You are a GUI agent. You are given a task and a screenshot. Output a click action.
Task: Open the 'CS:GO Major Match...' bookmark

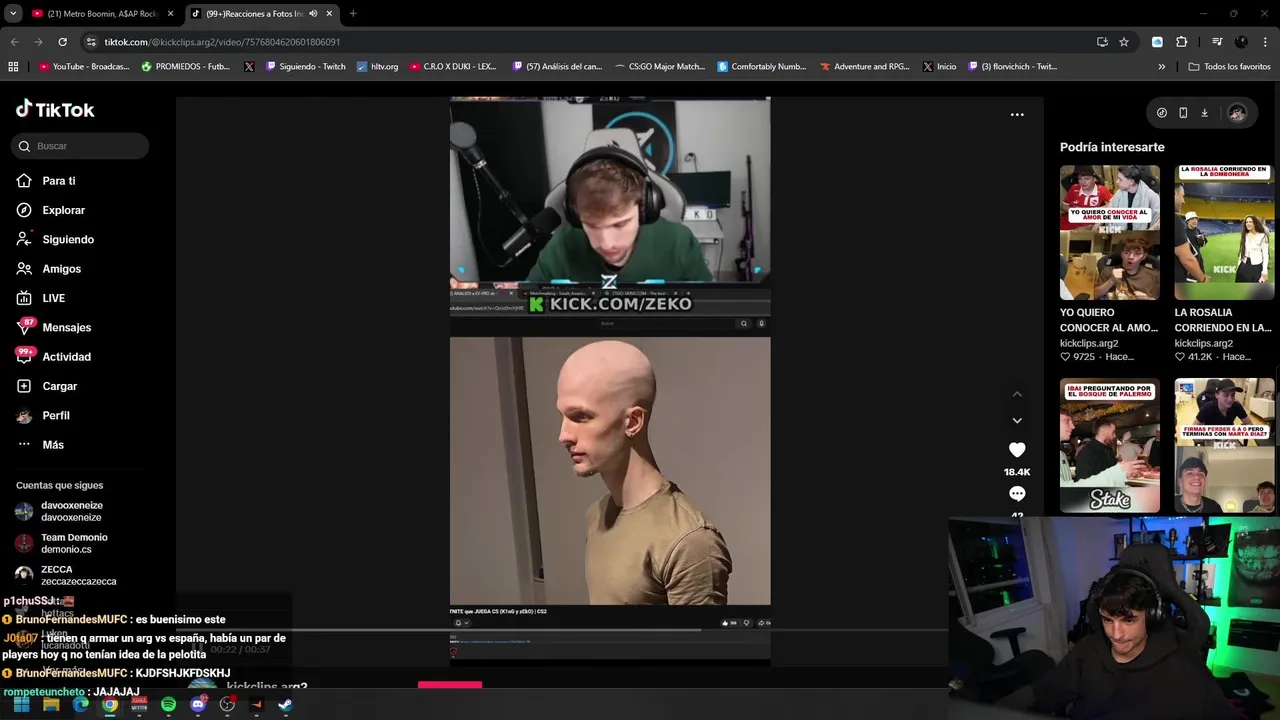coord(658,67)
